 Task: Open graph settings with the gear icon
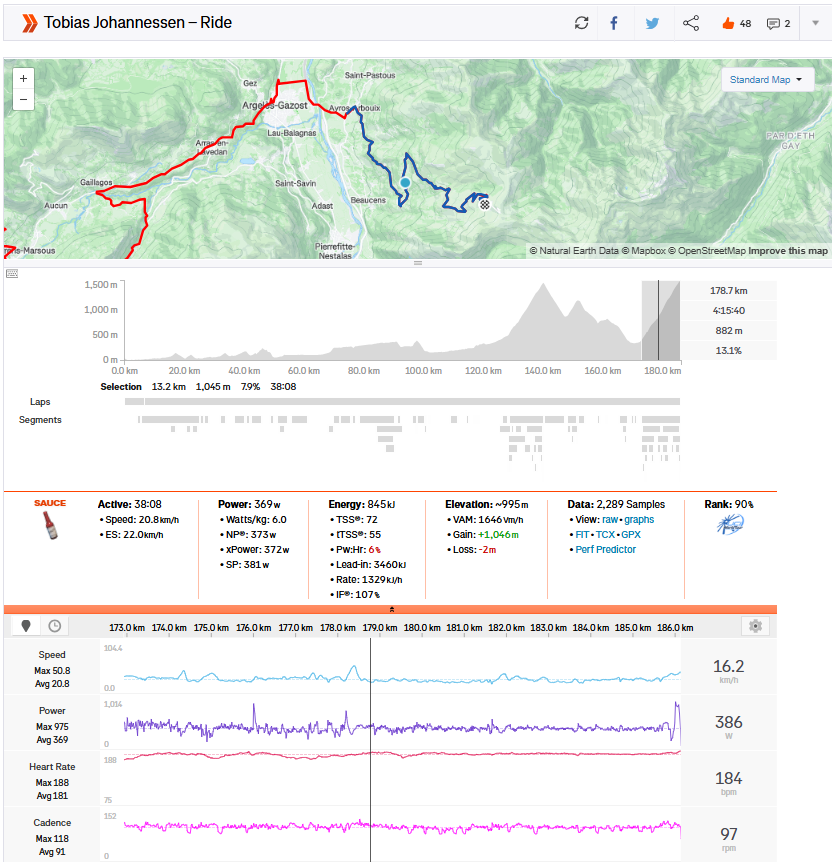point(757,625)
